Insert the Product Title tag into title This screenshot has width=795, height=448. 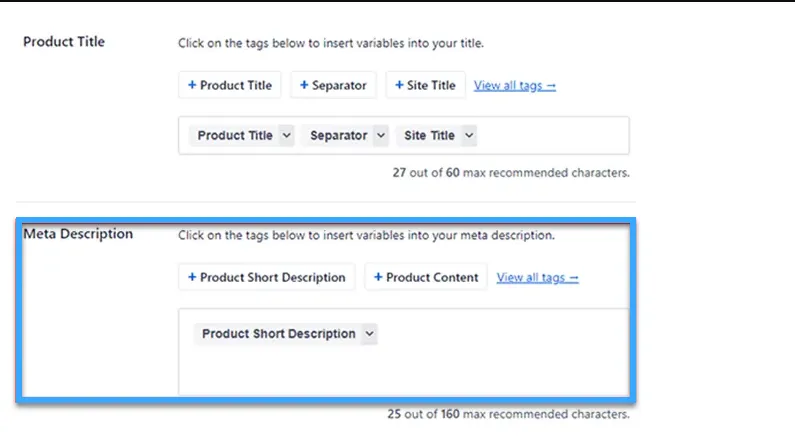[230, 85]
